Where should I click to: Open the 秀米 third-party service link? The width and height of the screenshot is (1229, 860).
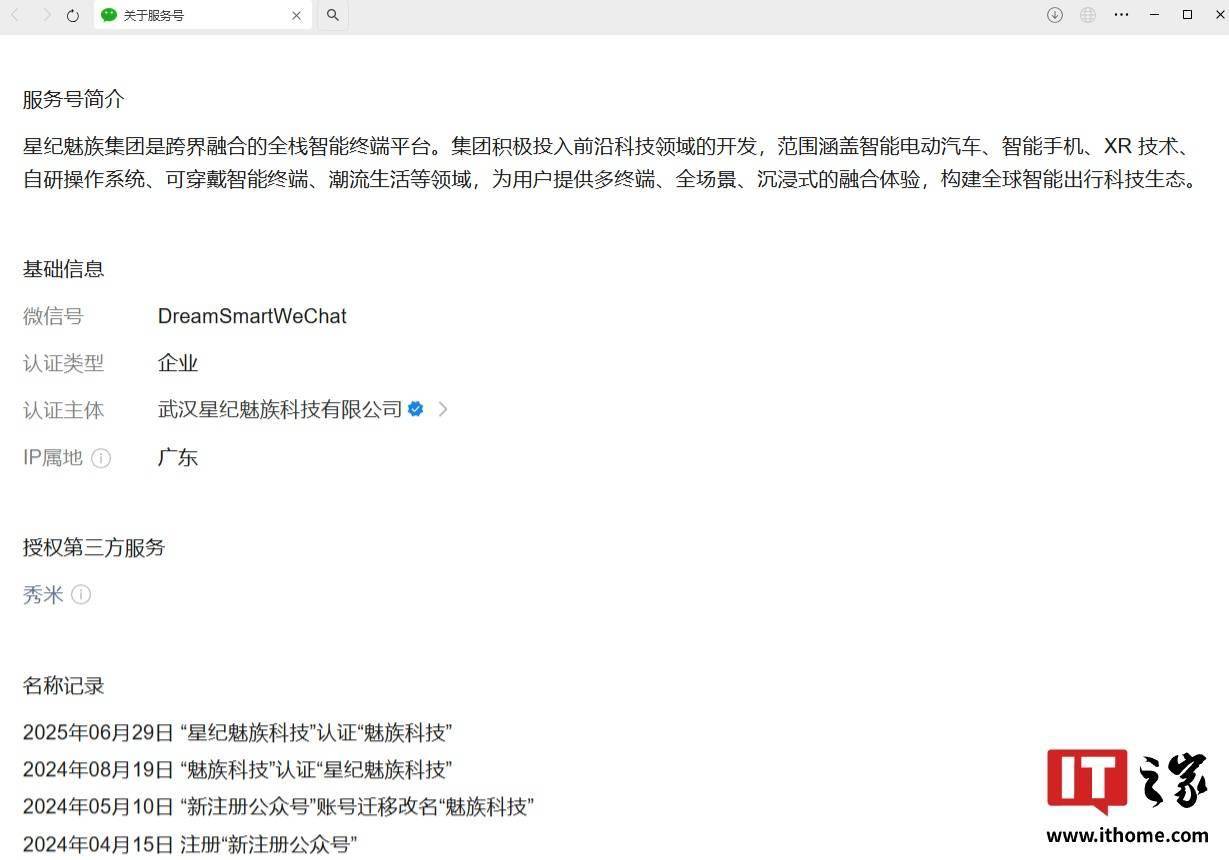(x=43, y=595)
